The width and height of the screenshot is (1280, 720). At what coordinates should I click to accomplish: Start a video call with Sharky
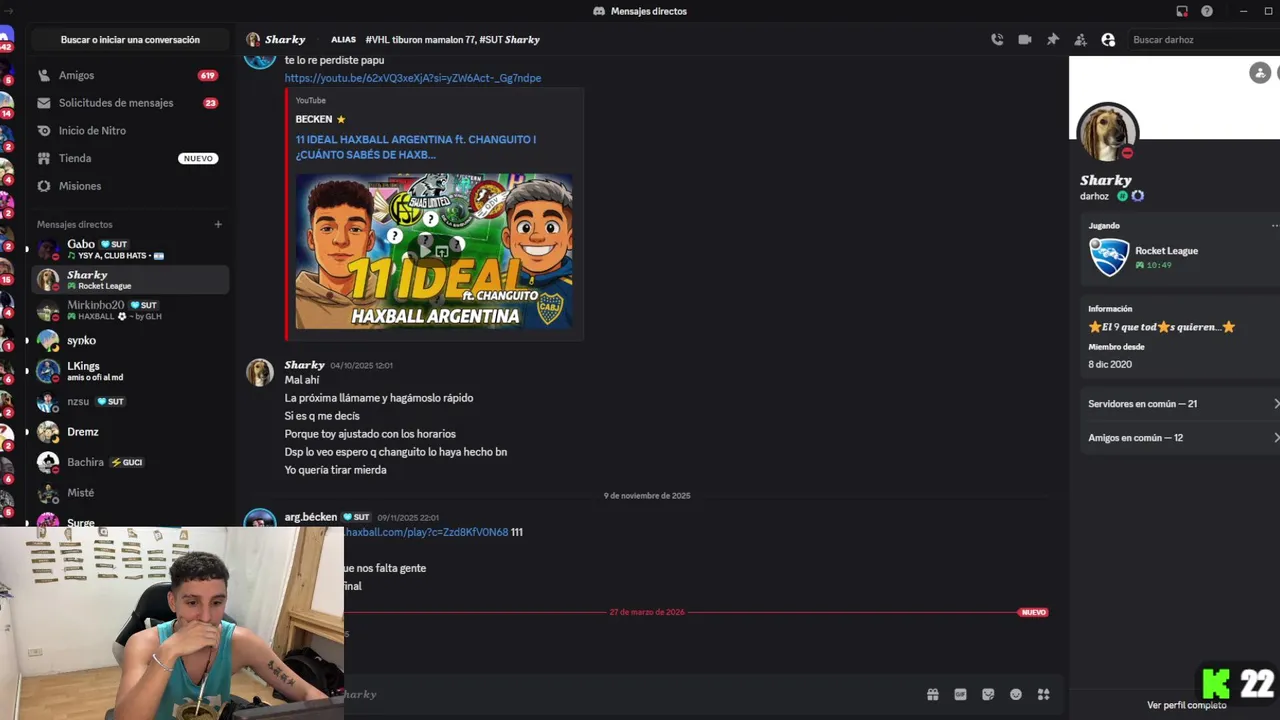coord(1025,40)
